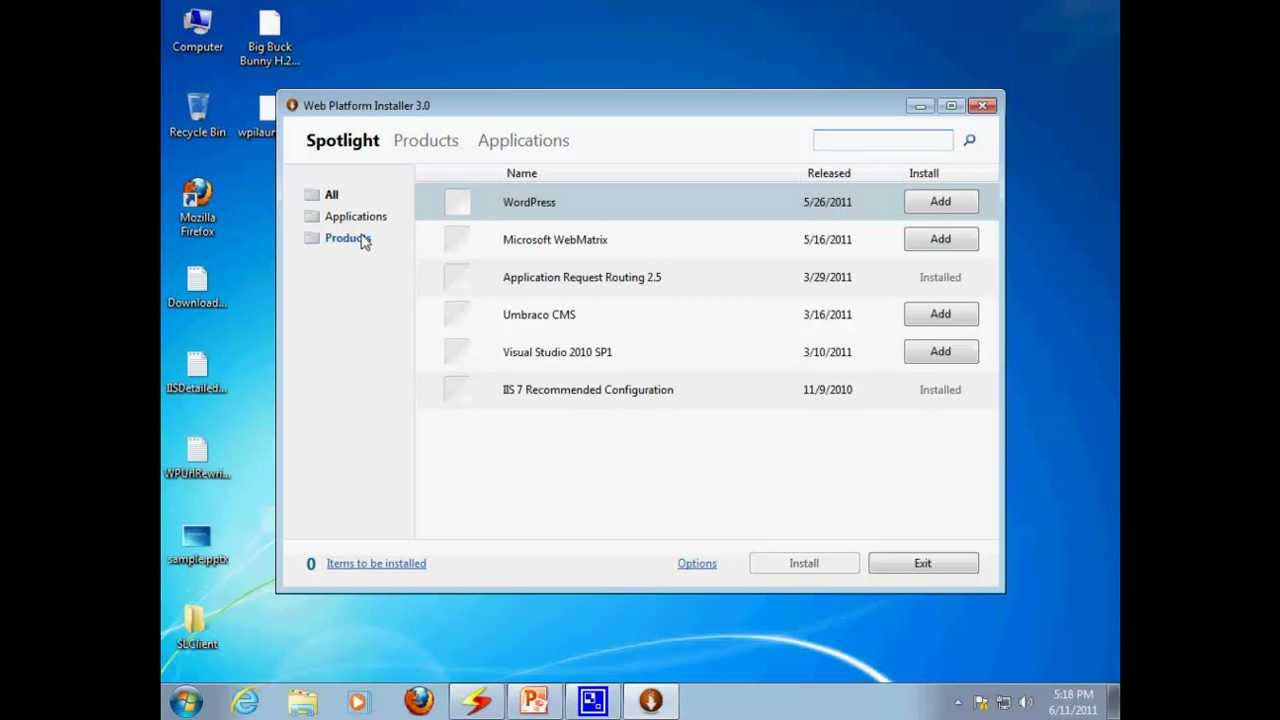Switch to the Products tab
The image size is (1280, 720).
pos(426,141)
